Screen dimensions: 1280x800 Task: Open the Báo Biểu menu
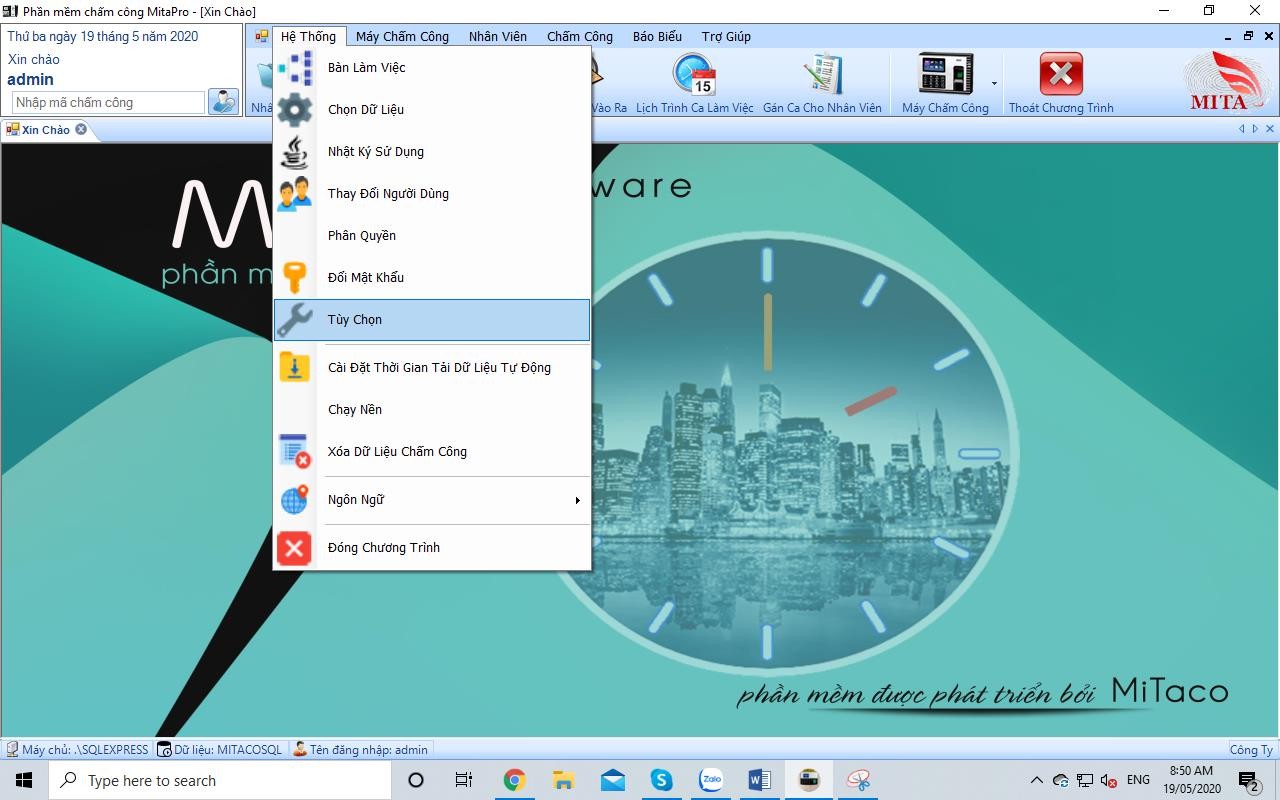[x=657, y=37]
